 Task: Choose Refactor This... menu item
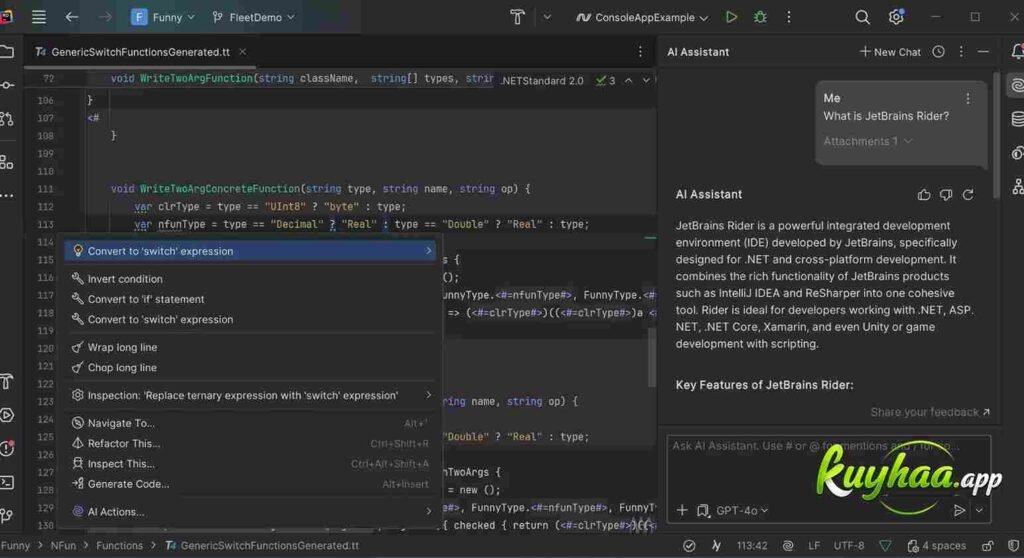pyautogui.click(x=250, y=444)
